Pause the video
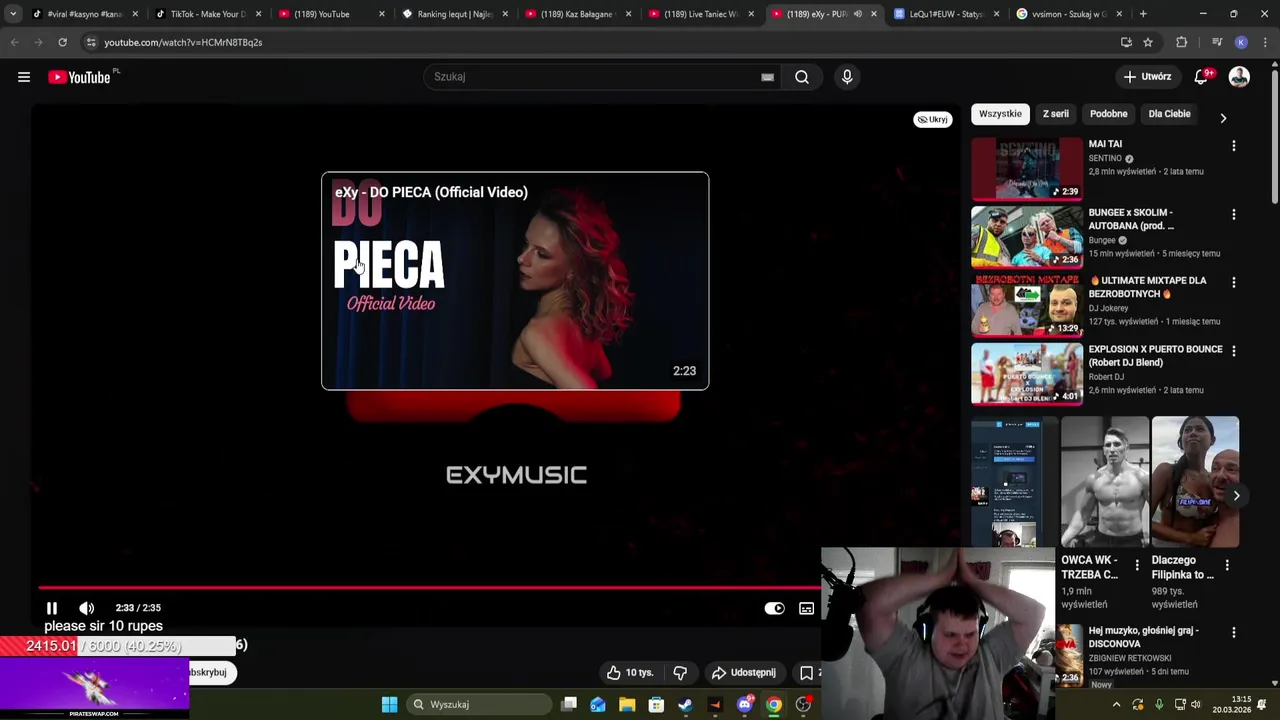1280x720 pixels. point(52,608)
